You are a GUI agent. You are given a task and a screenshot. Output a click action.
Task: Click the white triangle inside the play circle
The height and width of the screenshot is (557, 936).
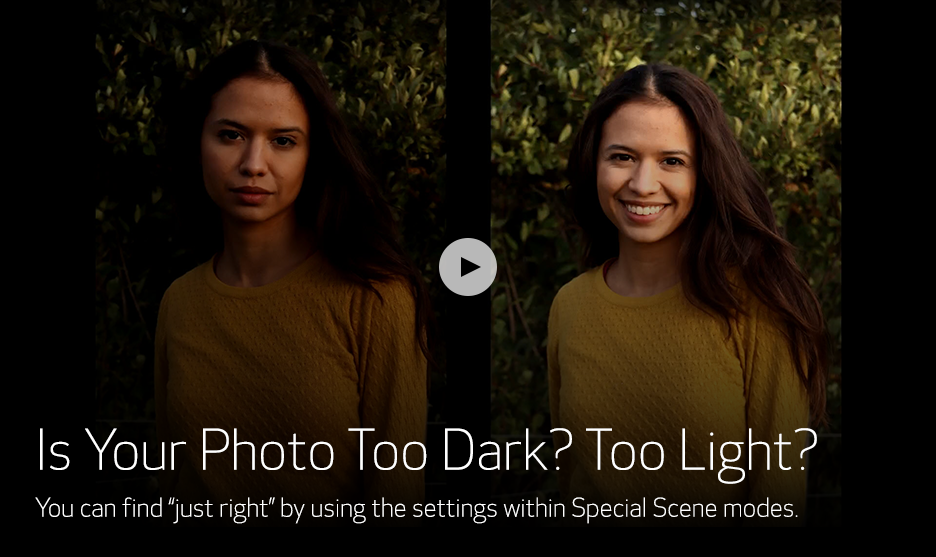[x=469, y=267]
